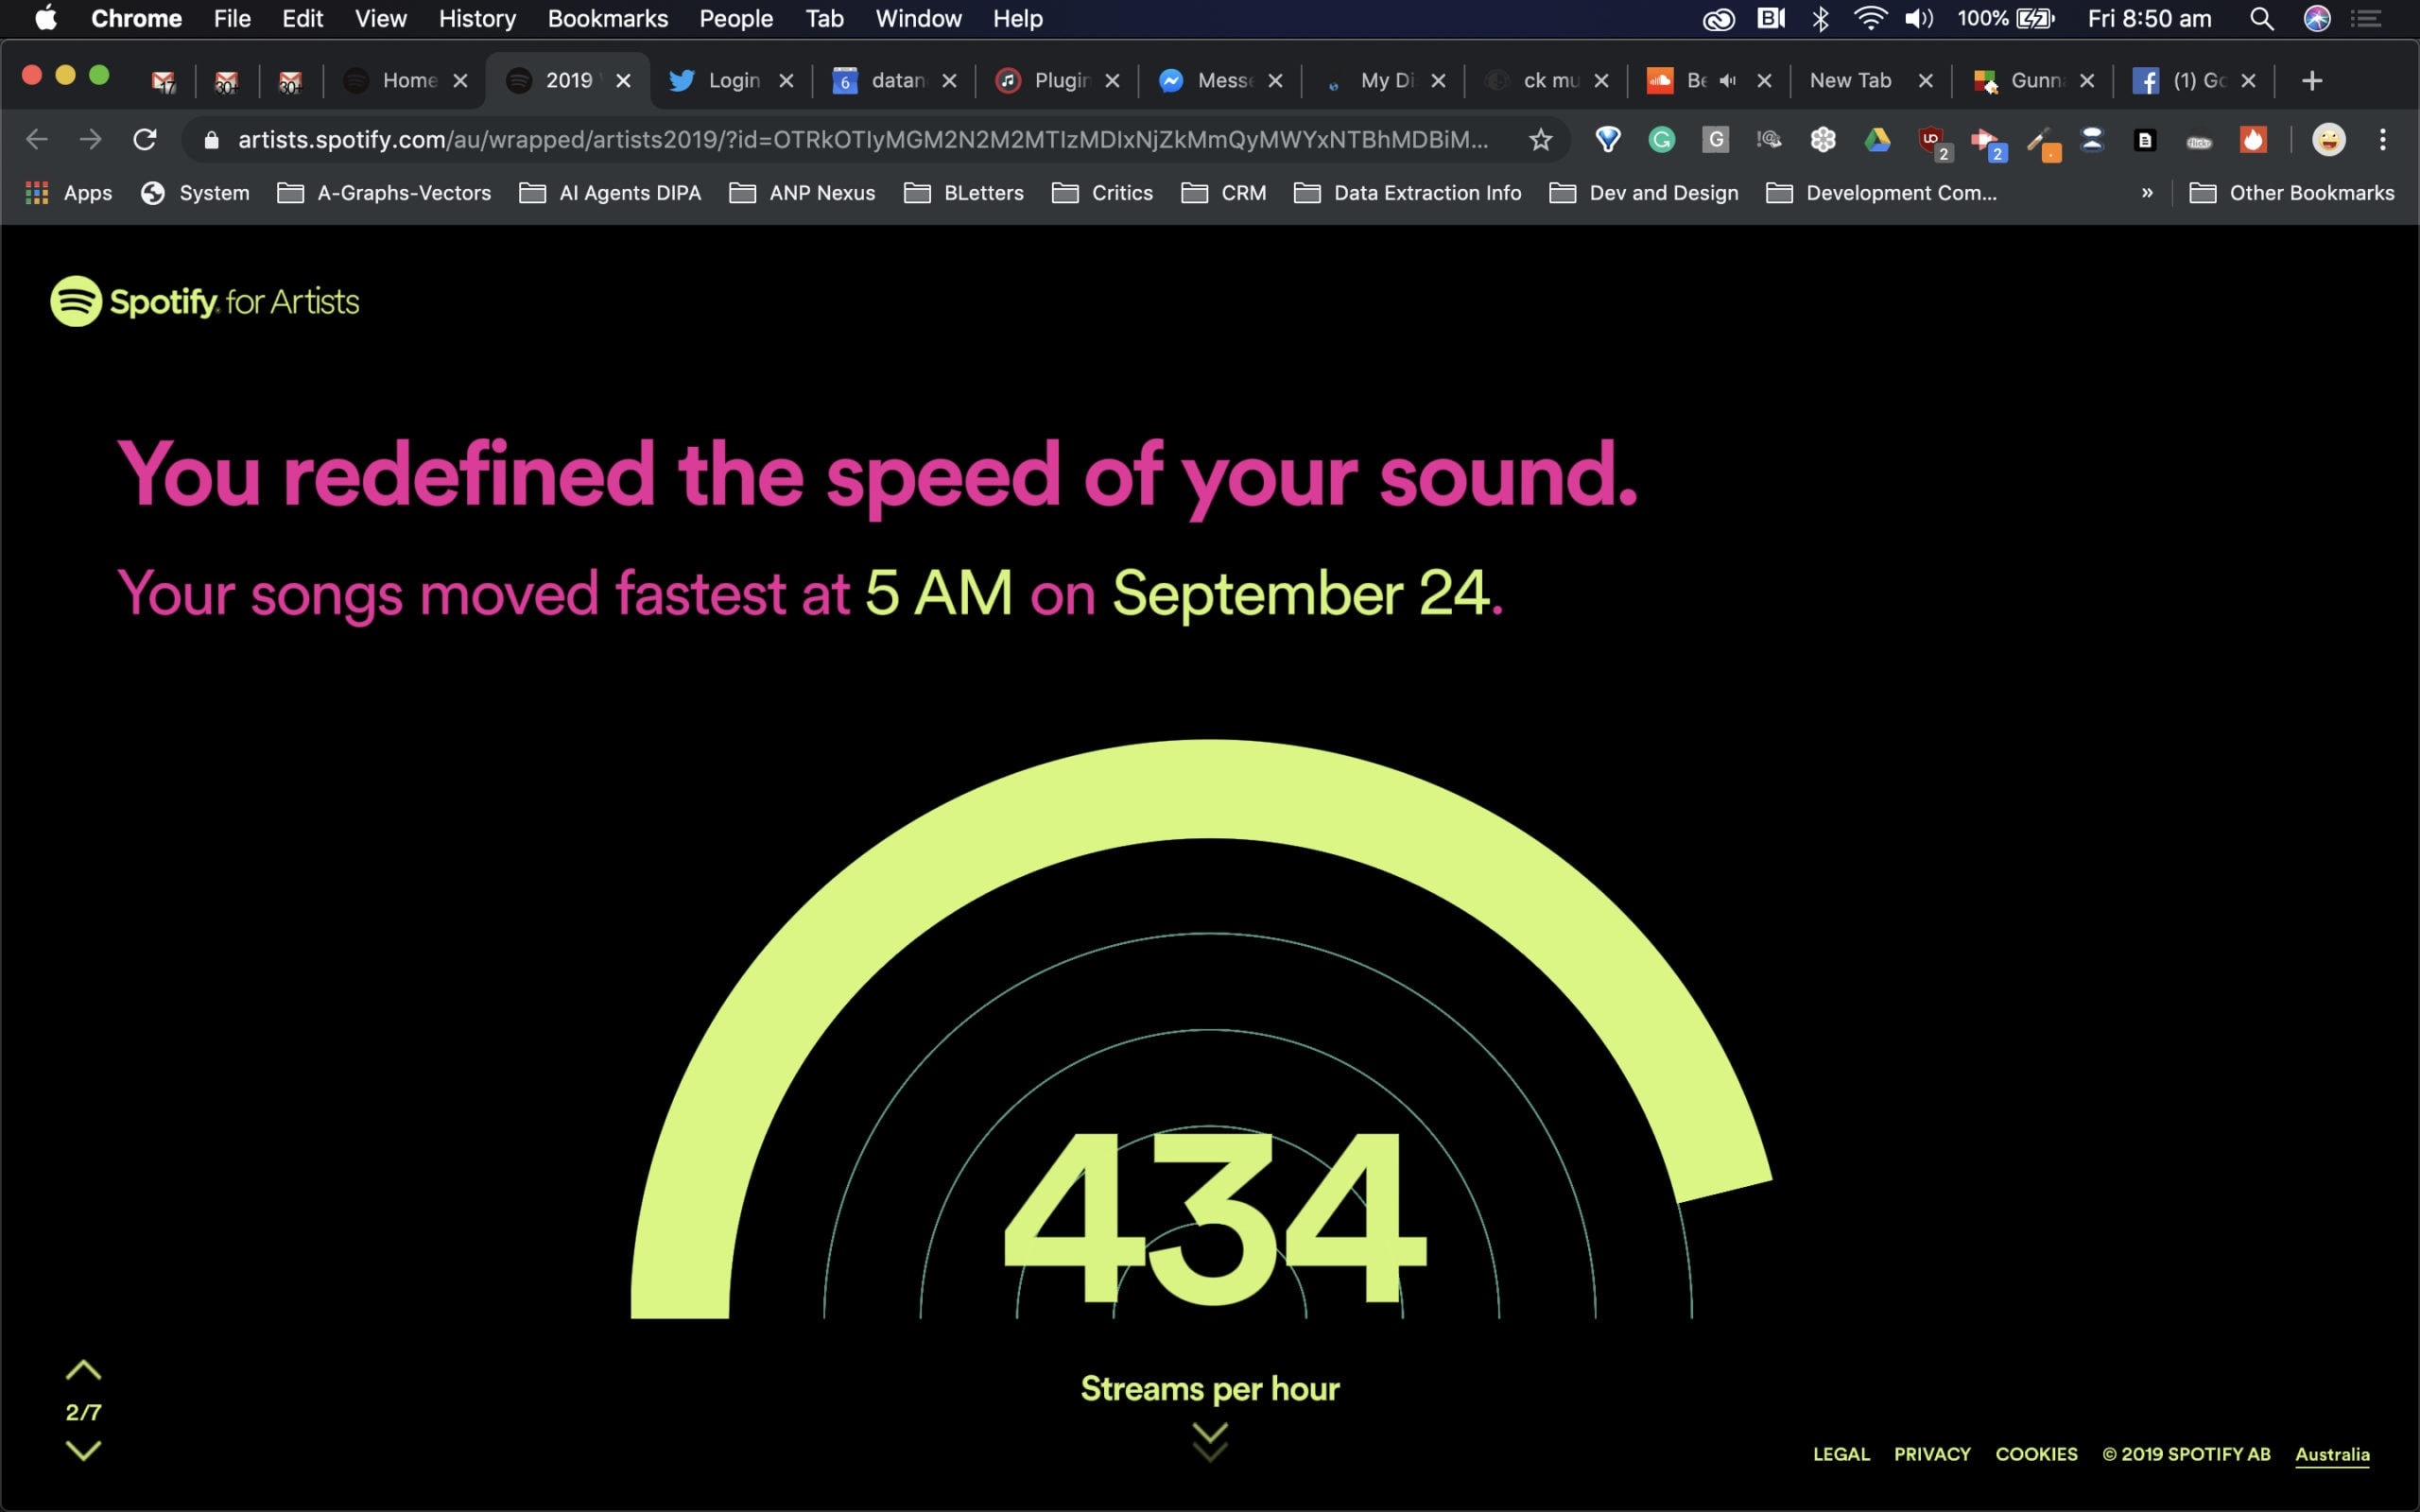The width and height of the screenshot is (2420, 1512).
Task: Go to previous Wrapped slide with up chevron
Action: click(83, 1370)
